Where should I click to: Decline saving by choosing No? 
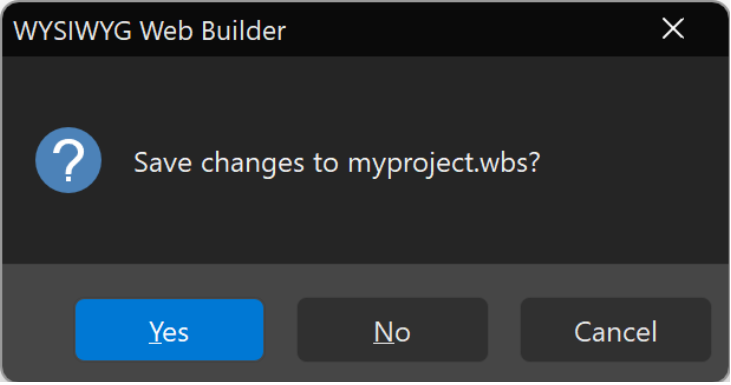point(393,330)
